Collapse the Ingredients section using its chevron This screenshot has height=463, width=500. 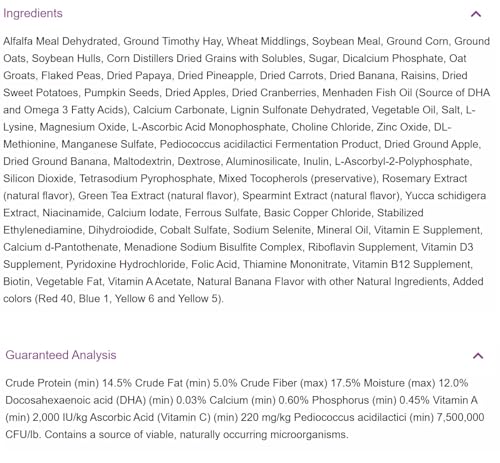pyautogui.click(x=476, y=14)
